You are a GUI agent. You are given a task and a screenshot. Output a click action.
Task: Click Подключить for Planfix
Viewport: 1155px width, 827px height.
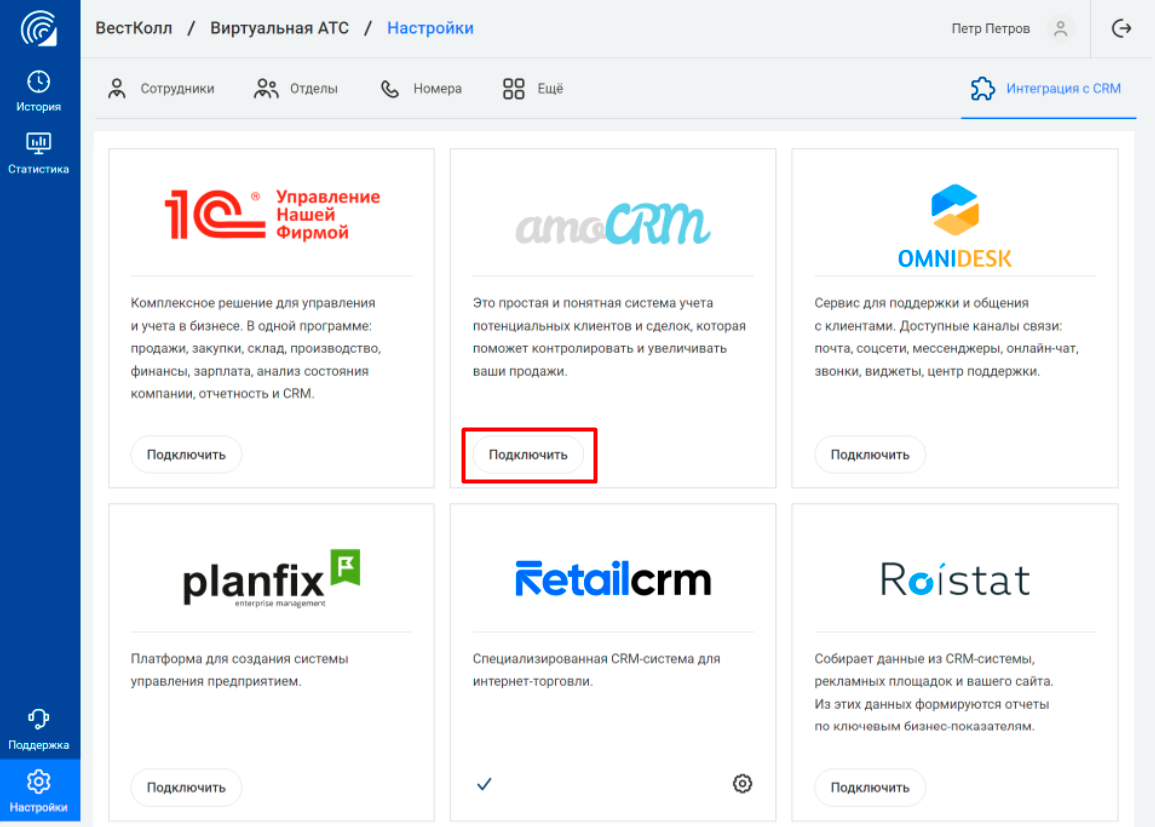pos(186,787)
